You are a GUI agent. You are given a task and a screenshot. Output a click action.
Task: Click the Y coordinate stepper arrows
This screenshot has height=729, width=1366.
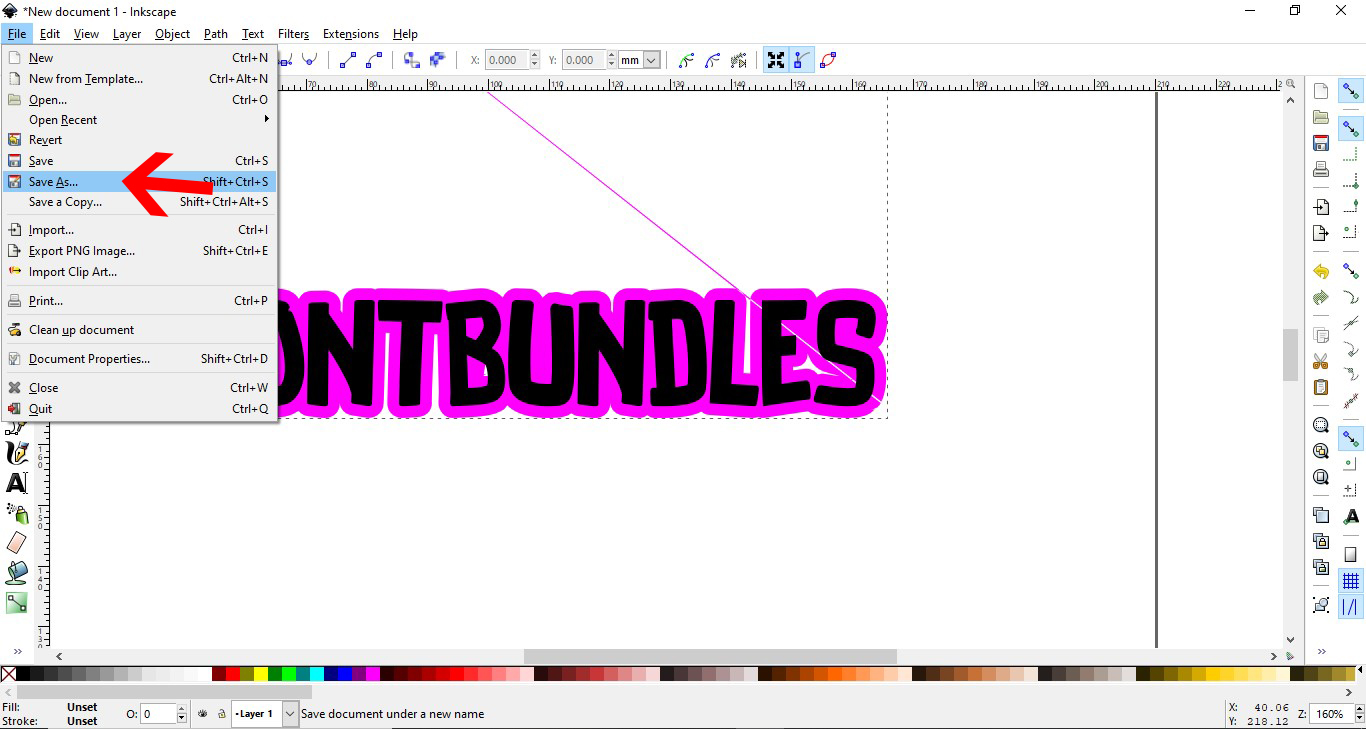pyautogui.click(x=611, y=60)
